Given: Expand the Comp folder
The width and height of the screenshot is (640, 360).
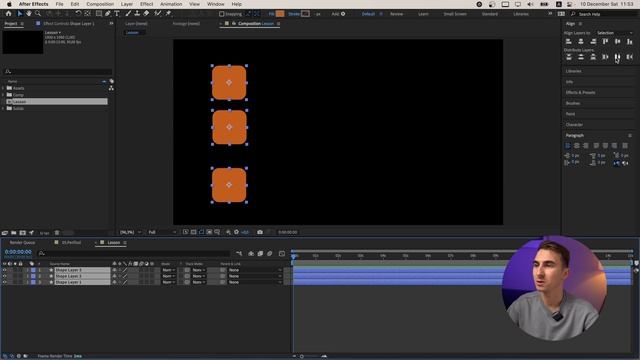Looking at the screenshot, I should point(3,95).
